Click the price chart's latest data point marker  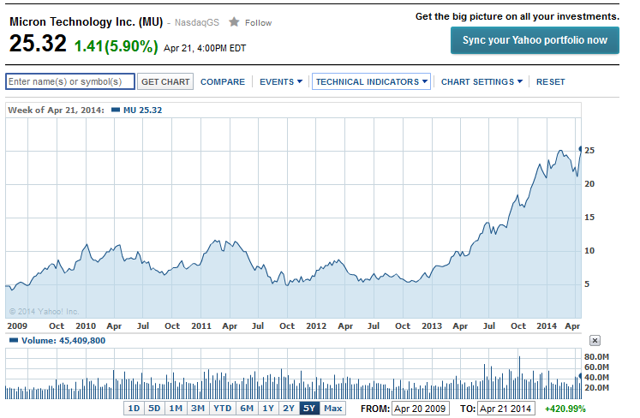(580, 149)
